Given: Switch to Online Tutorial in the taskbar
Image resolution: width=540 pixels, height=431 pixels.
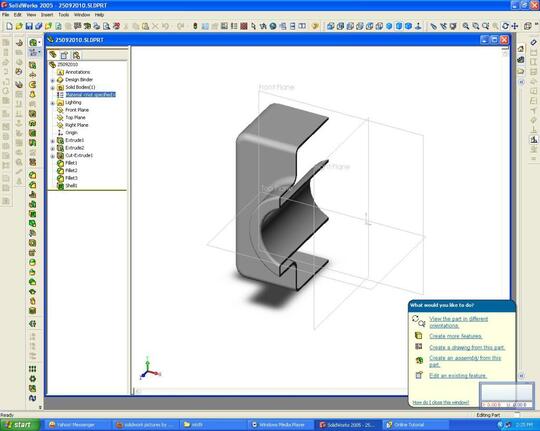Looking at the screenshot, I should click(415, 425).
